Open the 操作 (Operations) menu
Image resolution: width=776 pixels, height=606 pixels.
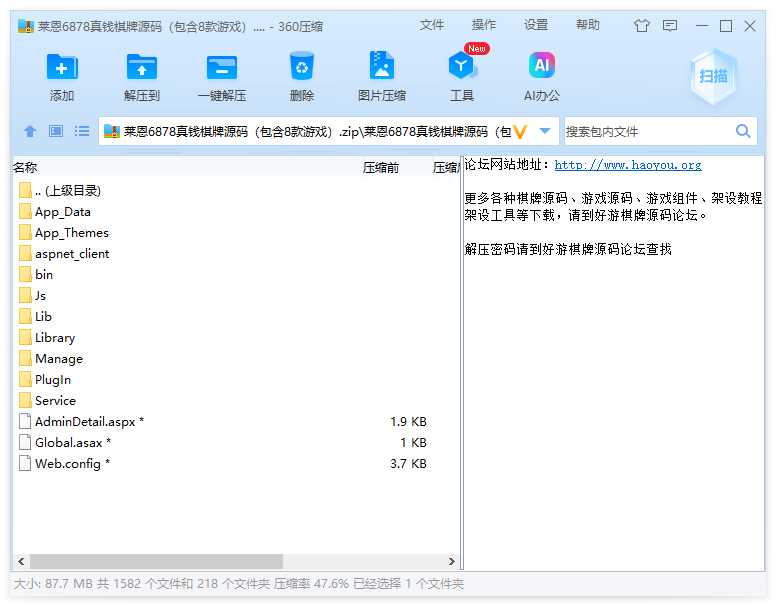click(x=484, y=25)
